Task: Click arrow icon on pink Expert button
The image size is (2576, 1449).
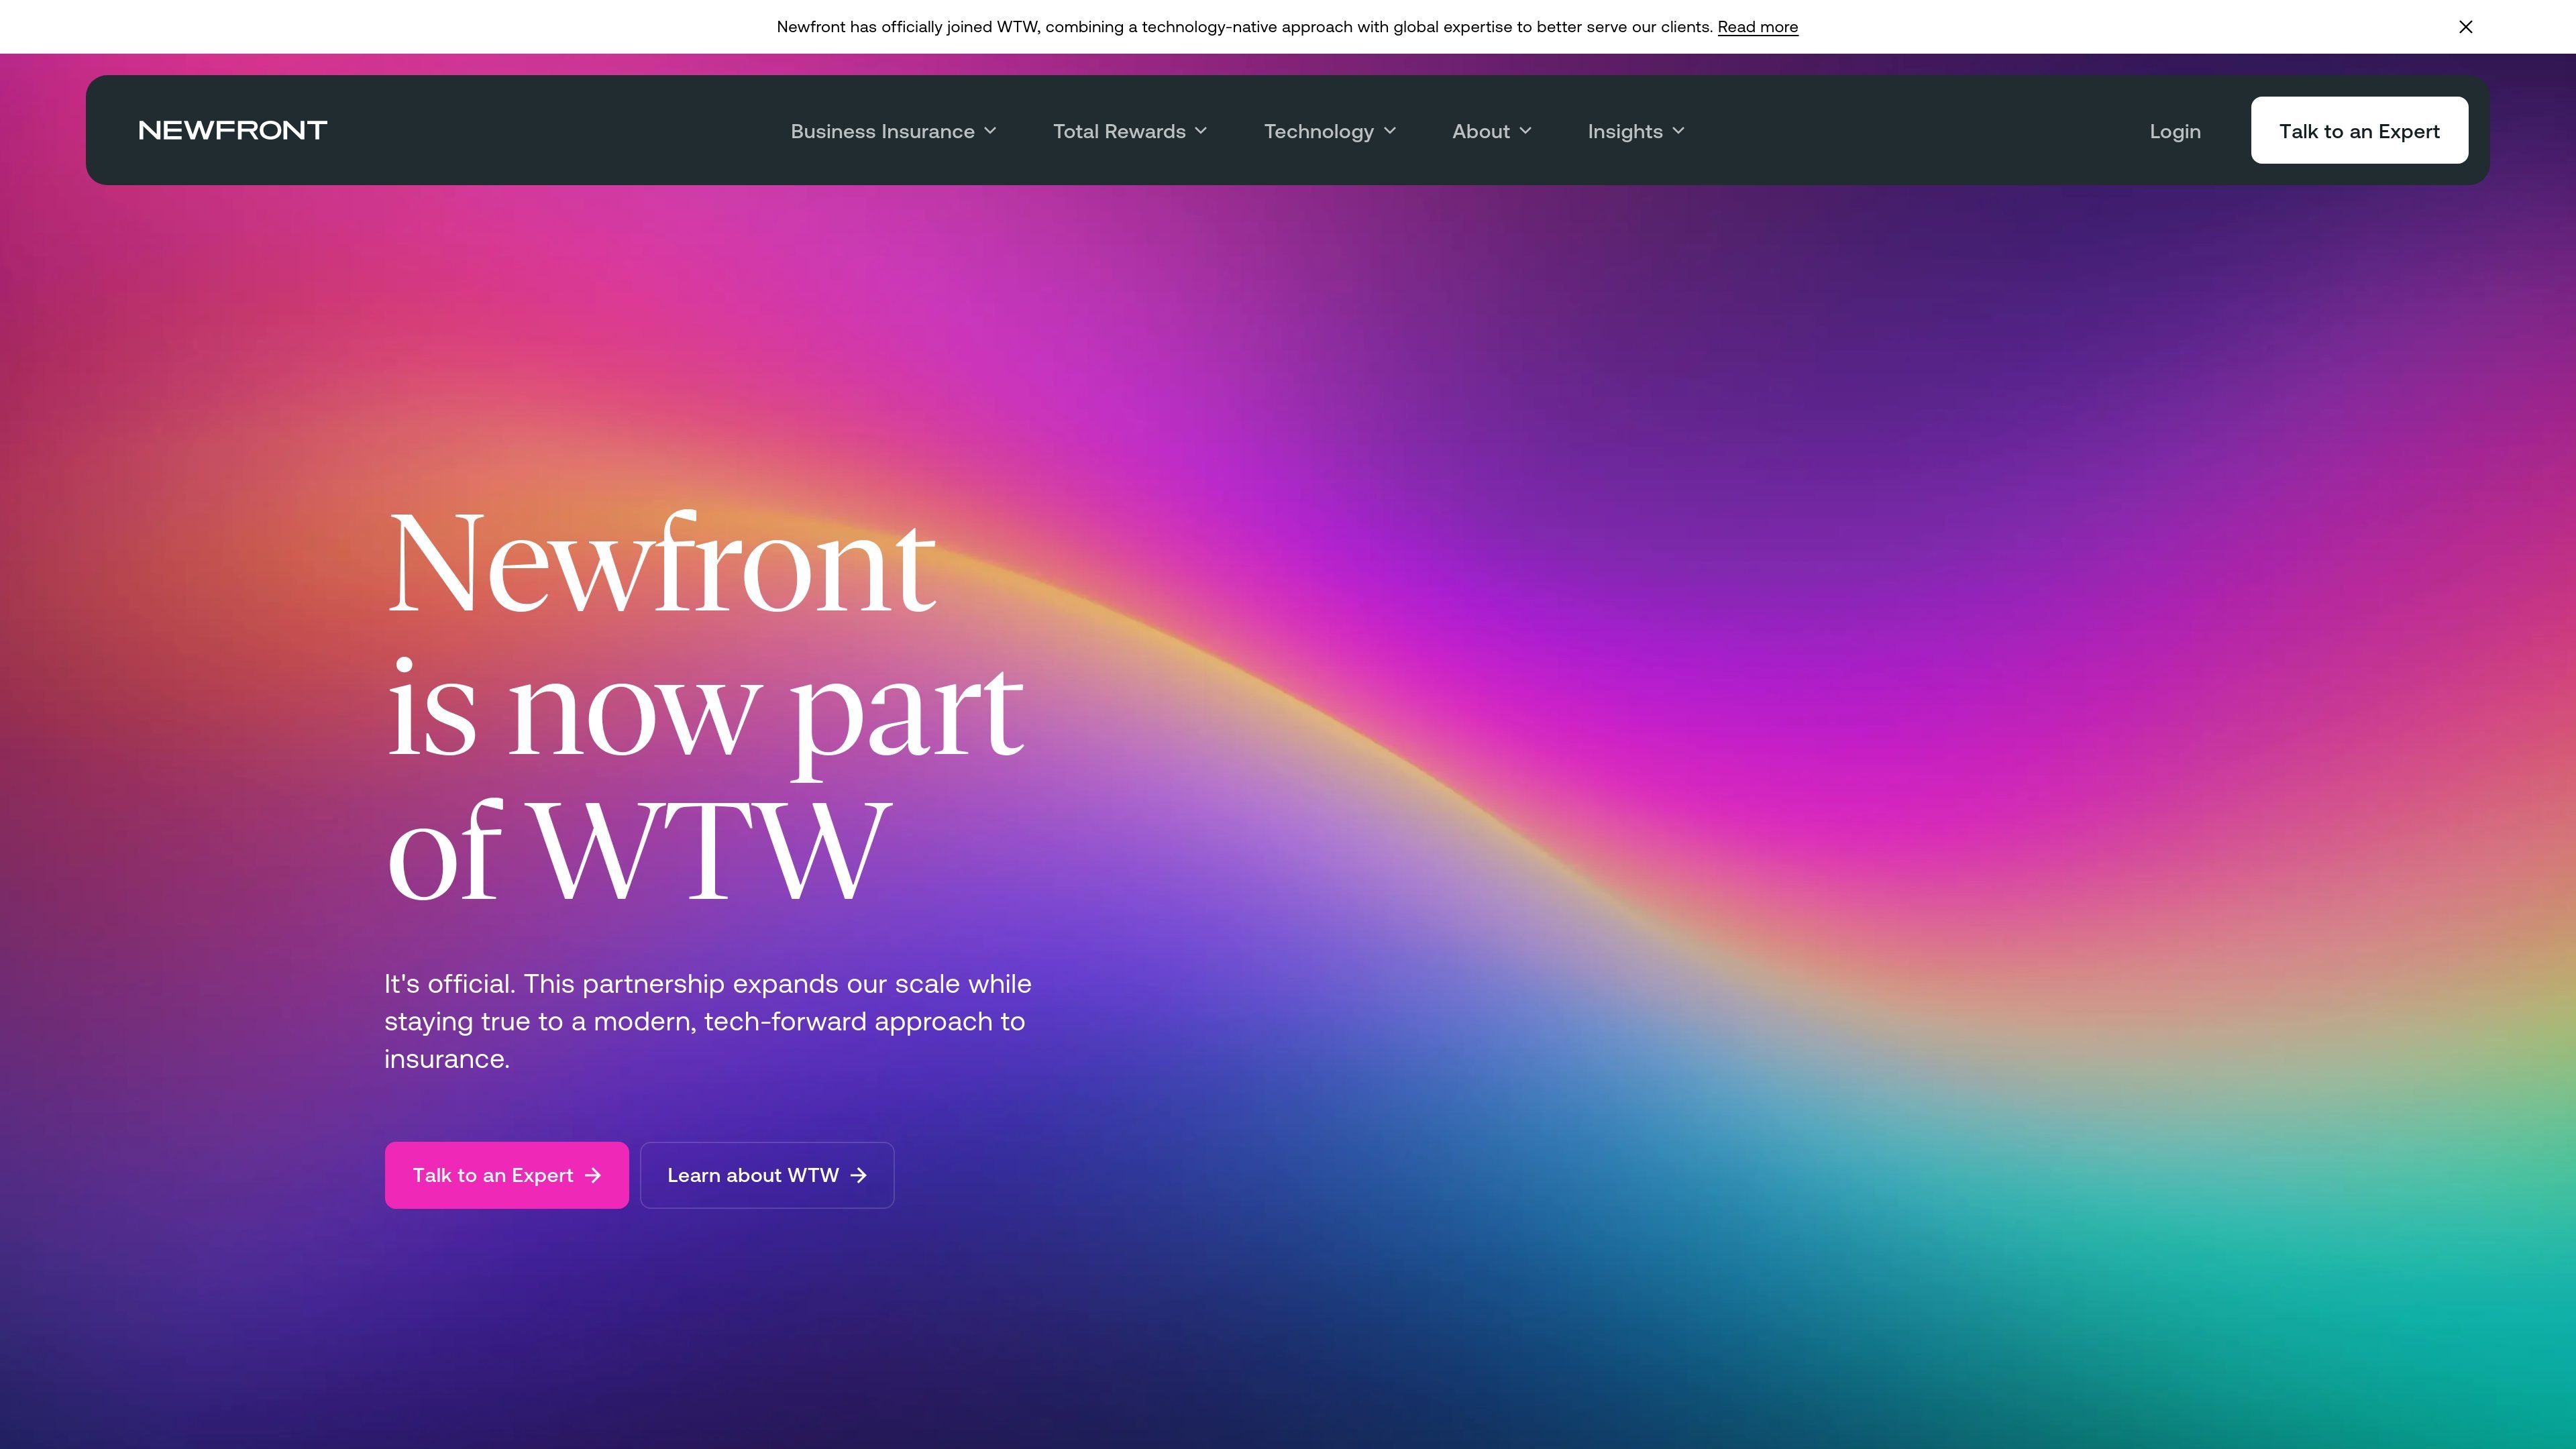Action: pyautogui.click(x=593, y=1175)
